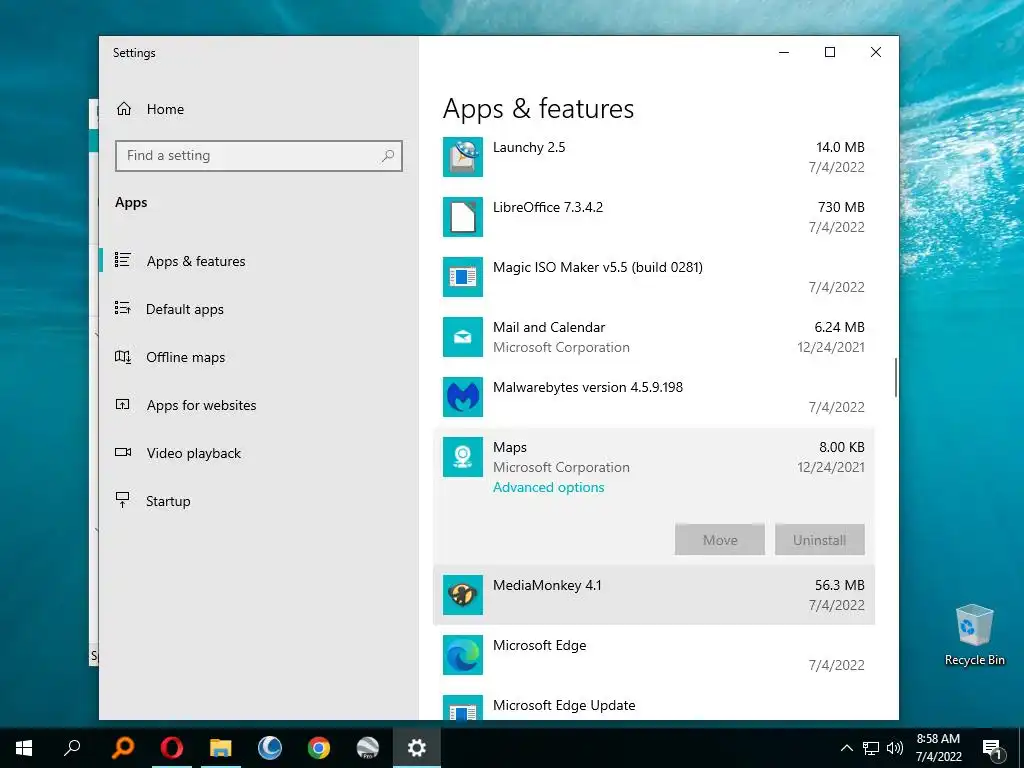
Task: Click the Maps app icon
Action: pyautogui.click(x=462, y=457)
